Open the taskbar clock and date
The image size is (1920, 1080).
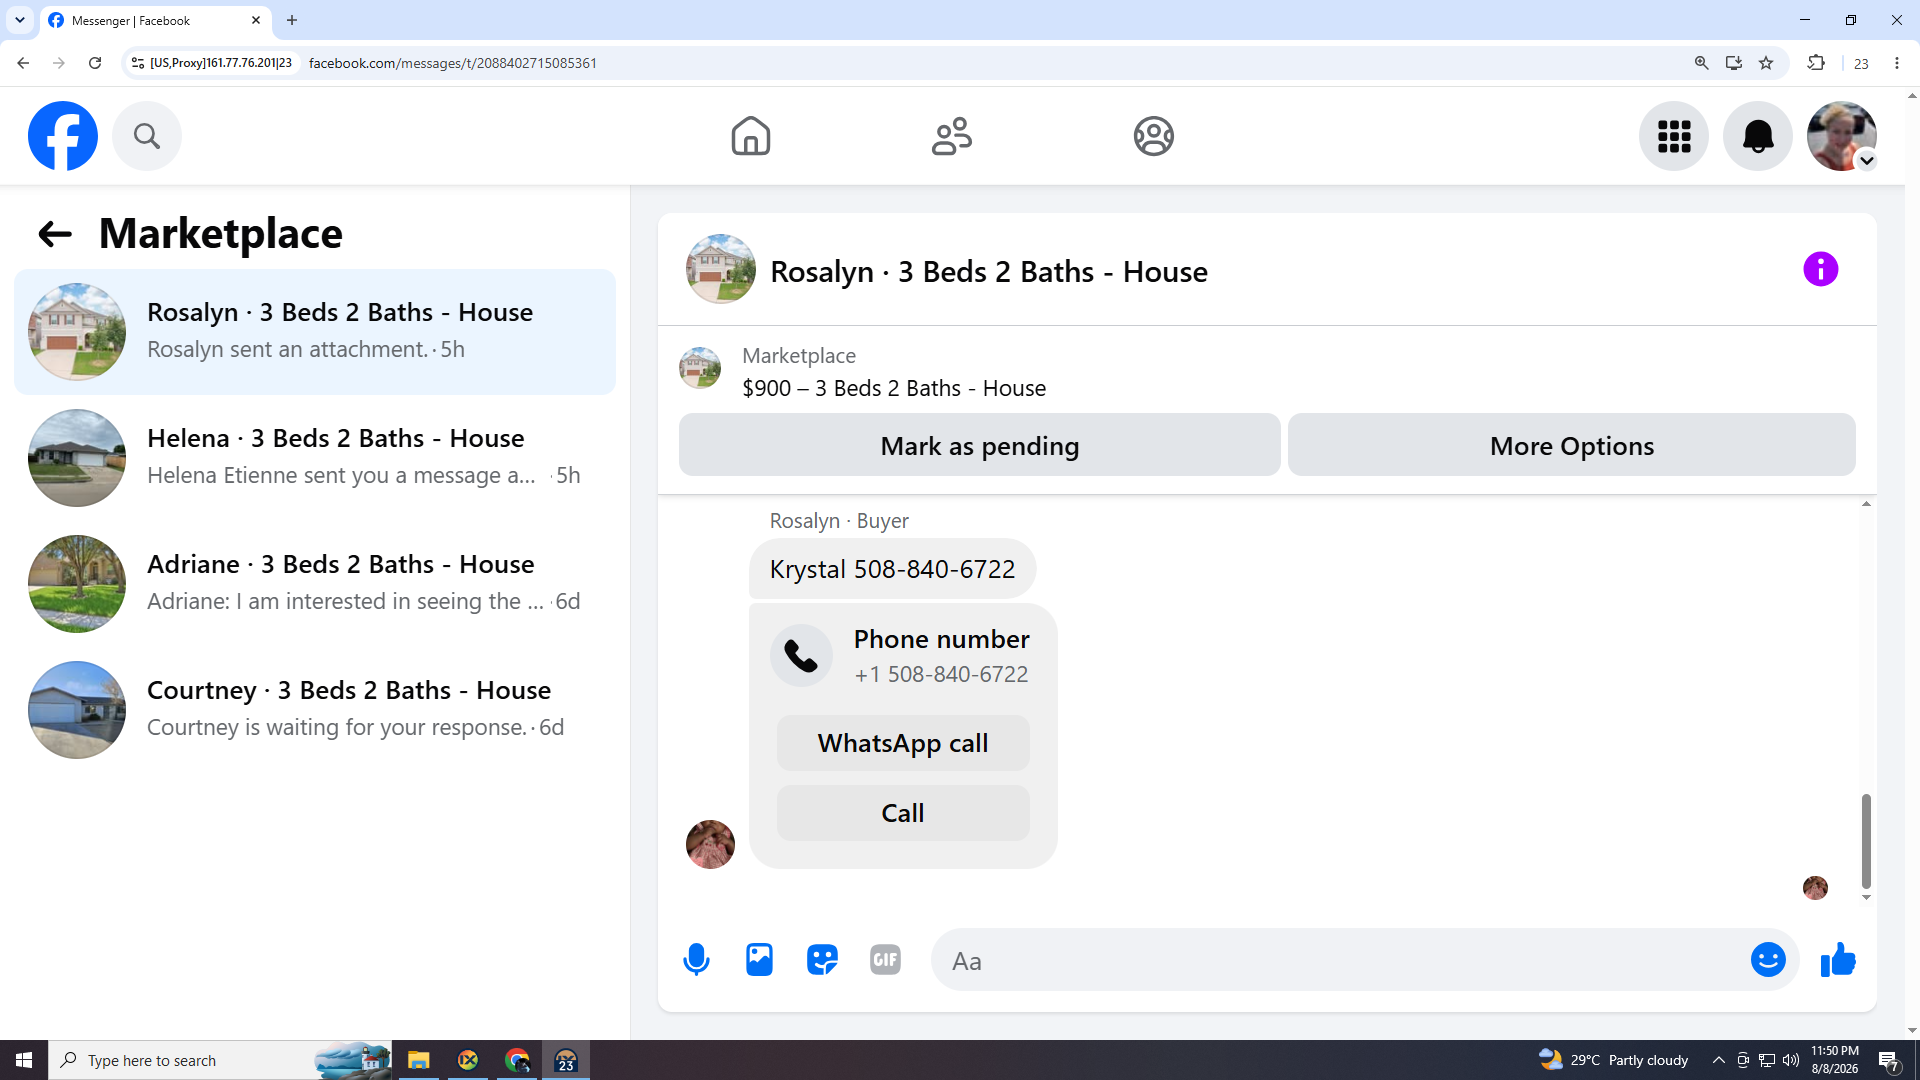pyautogui.click(x=1834, y=1060)
